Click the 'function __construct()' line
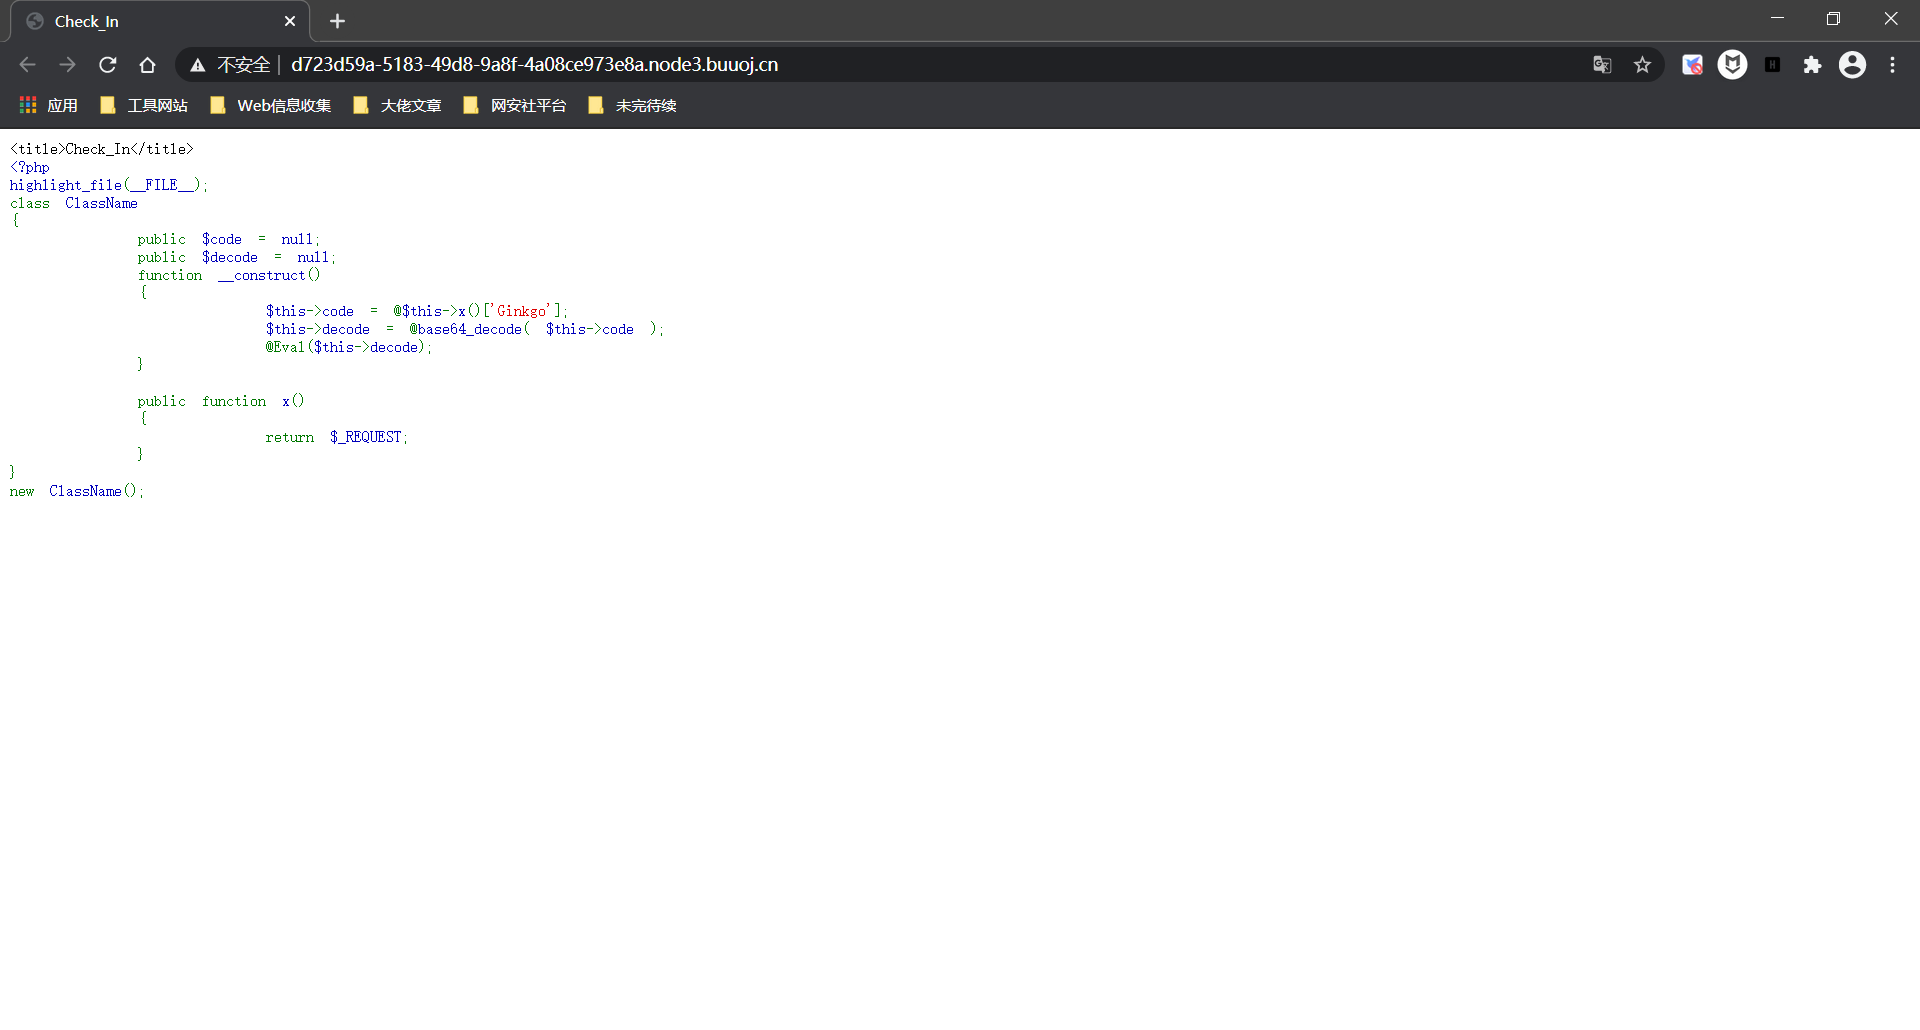The height and width of the screenshot is (1030, 1920). pyautogui.click(x=229, y=275)
